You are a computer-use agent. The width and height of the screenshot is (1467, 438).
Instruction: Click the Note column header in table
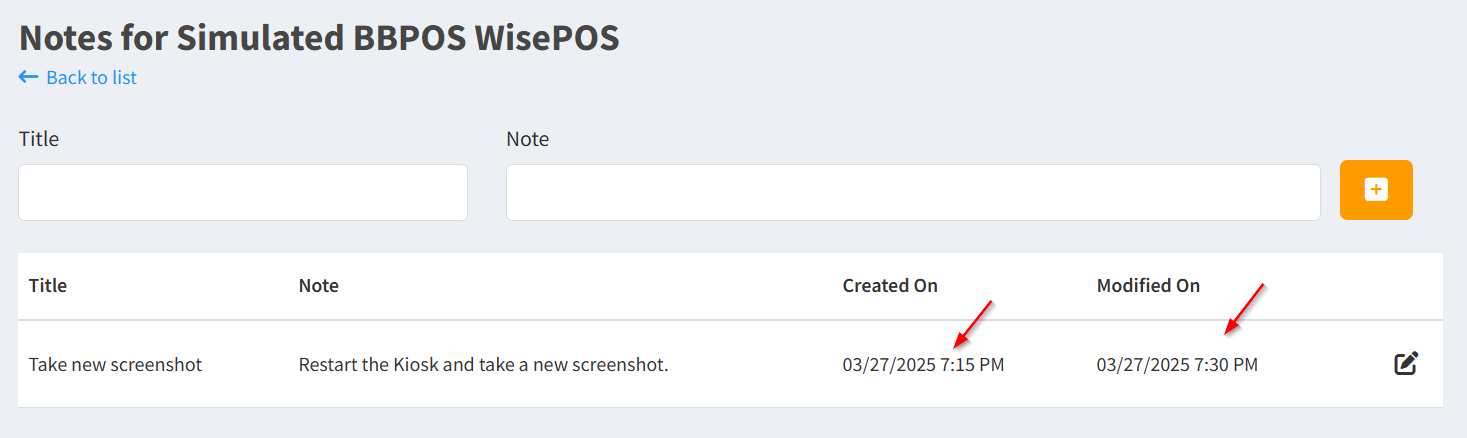pos(319,285)
